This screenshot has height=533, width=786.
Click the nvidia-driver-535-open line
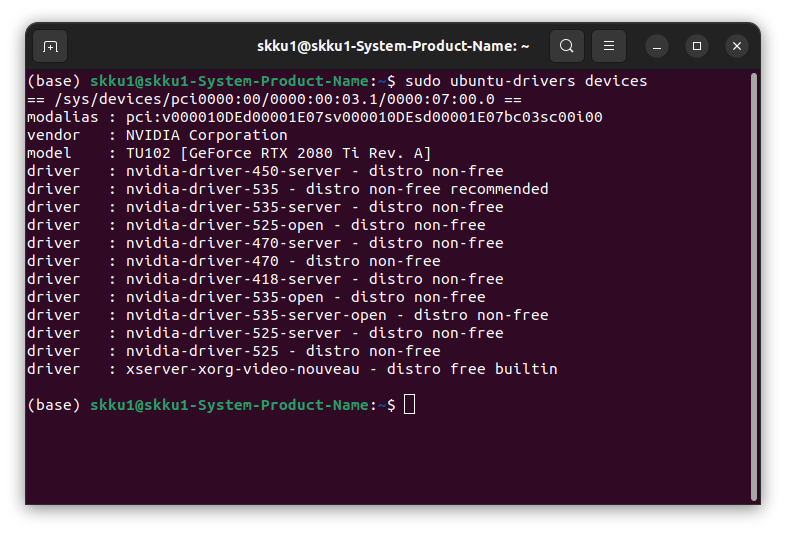pos(256,297)
